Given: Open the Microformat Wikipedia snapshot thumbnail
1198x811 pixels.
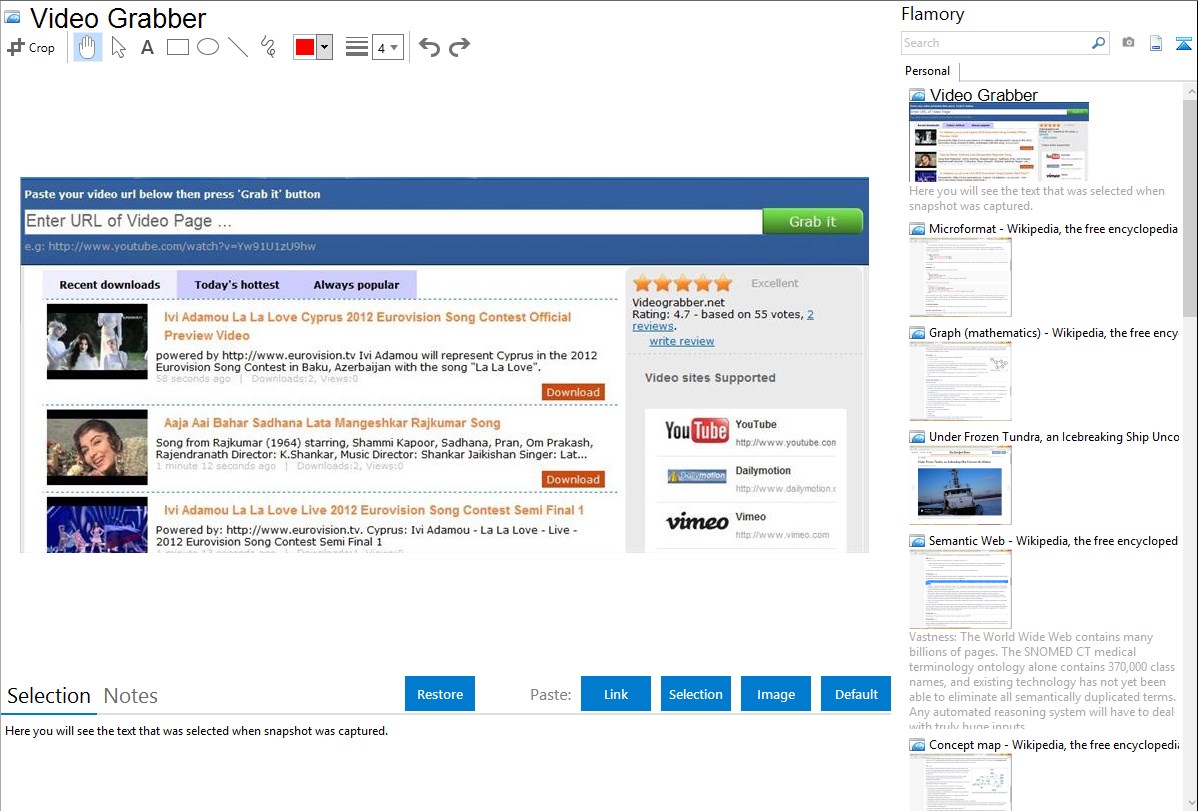Looking at the screenshot, I should (x=960, y=277).
